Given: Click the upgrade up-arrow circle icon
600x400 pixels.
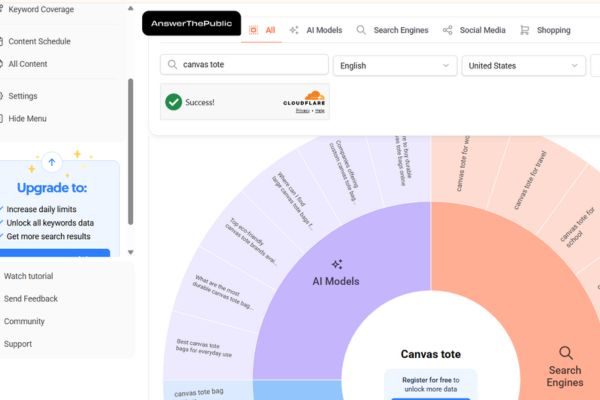Looking at the screenshot, I should (x=52, y=162).
